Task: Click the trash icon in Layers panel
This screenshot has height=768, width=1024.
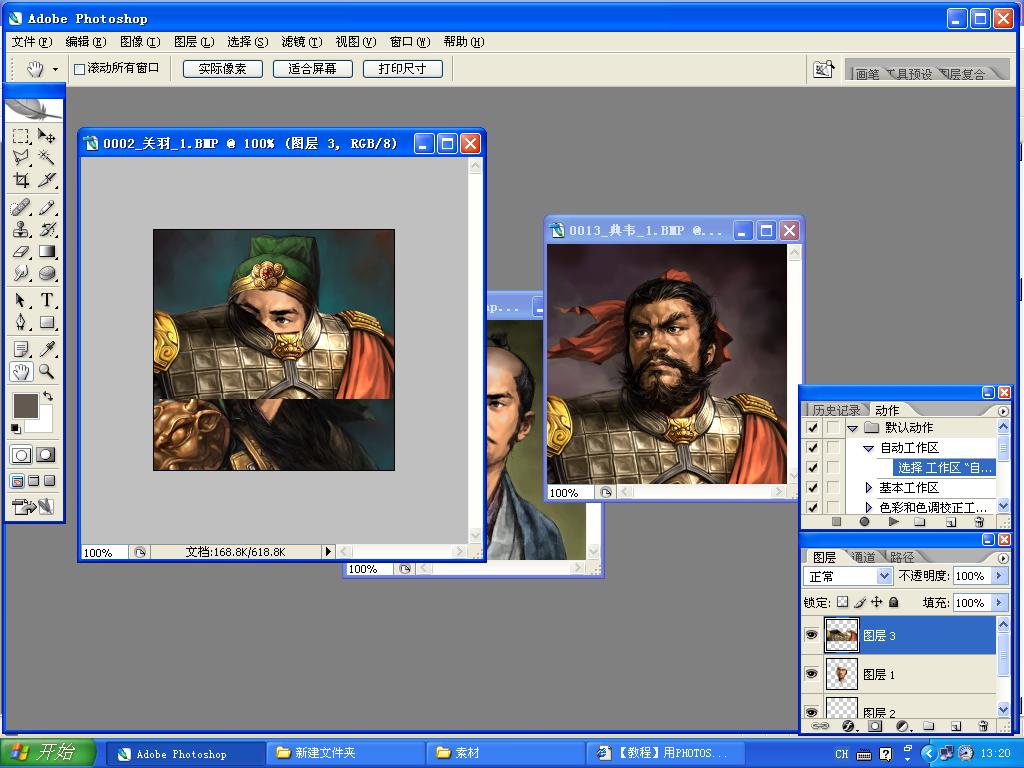Action: coord(983,726)
